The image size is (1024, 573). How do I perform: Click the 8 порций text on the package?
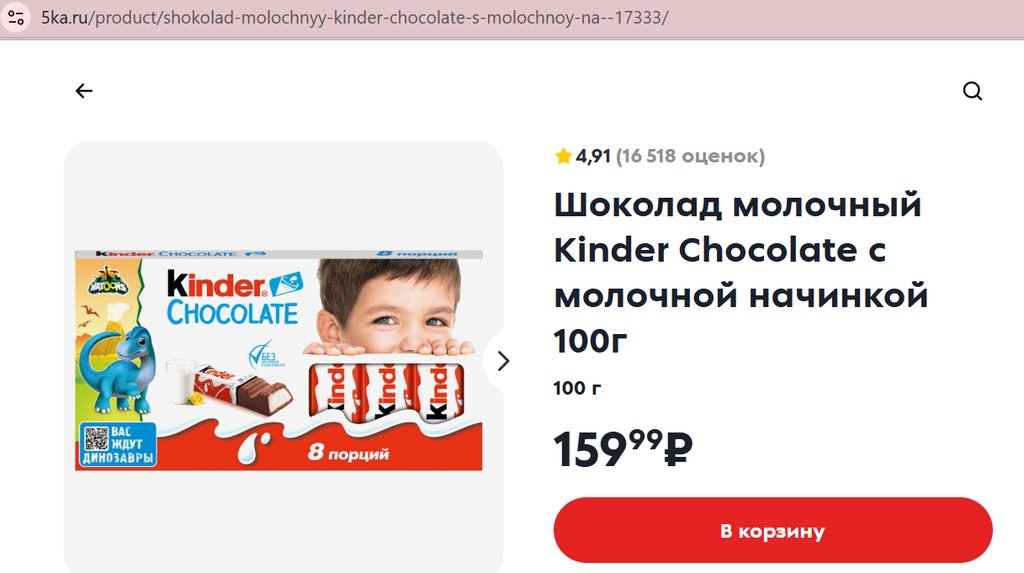click(x=348, y=452)
